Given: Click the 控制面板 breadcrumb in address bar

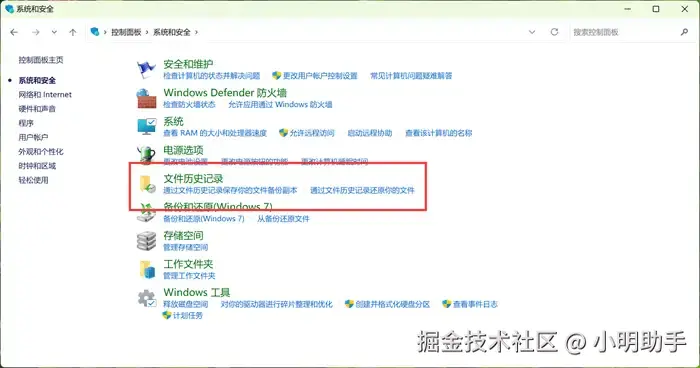Looking at the screenshot, I should click(126, 32).
